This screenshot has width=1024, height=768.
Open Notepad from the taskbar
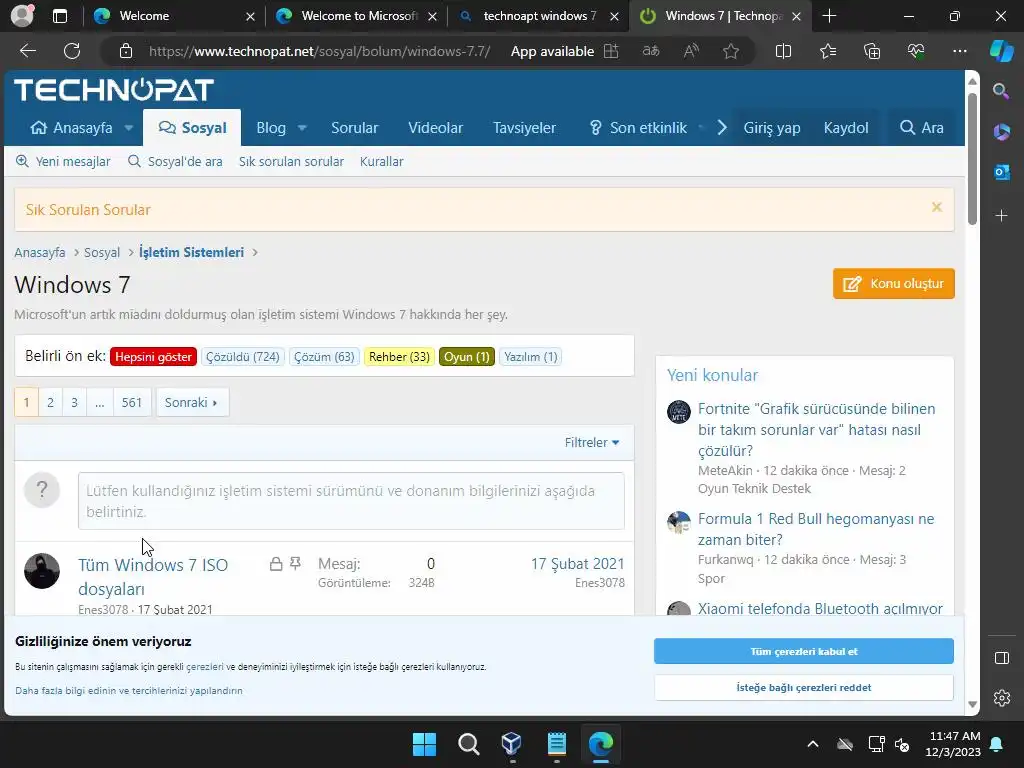coord(556,744)
